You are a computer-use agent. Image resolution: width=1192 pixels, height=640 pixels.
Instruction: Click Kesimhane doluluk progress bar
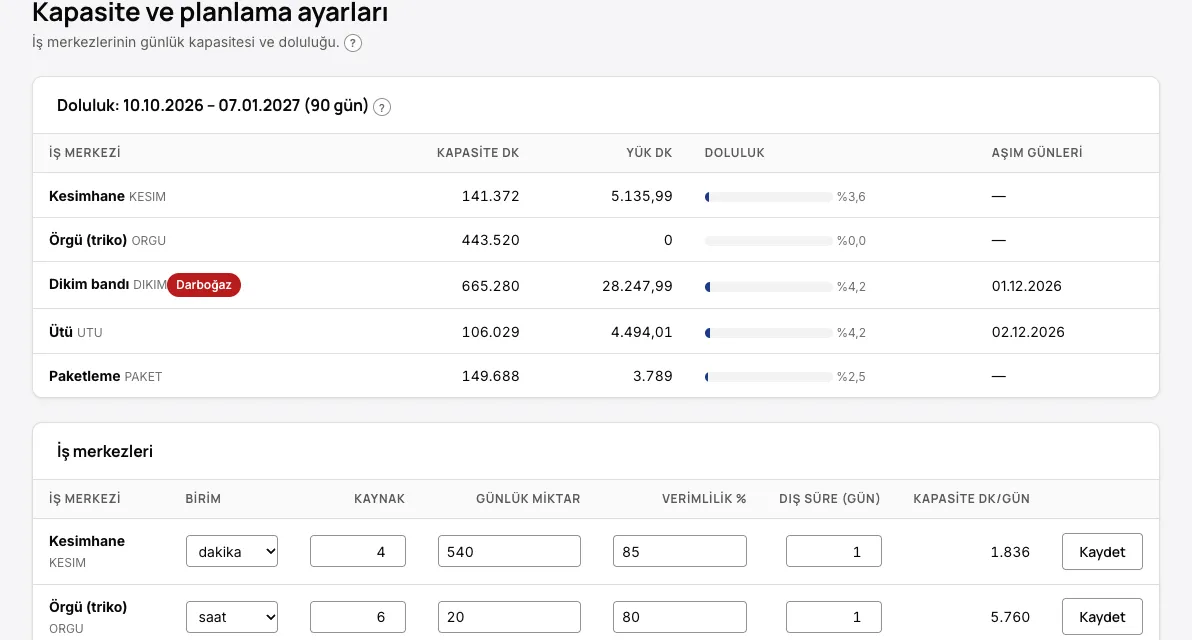[x=769, y=197]
